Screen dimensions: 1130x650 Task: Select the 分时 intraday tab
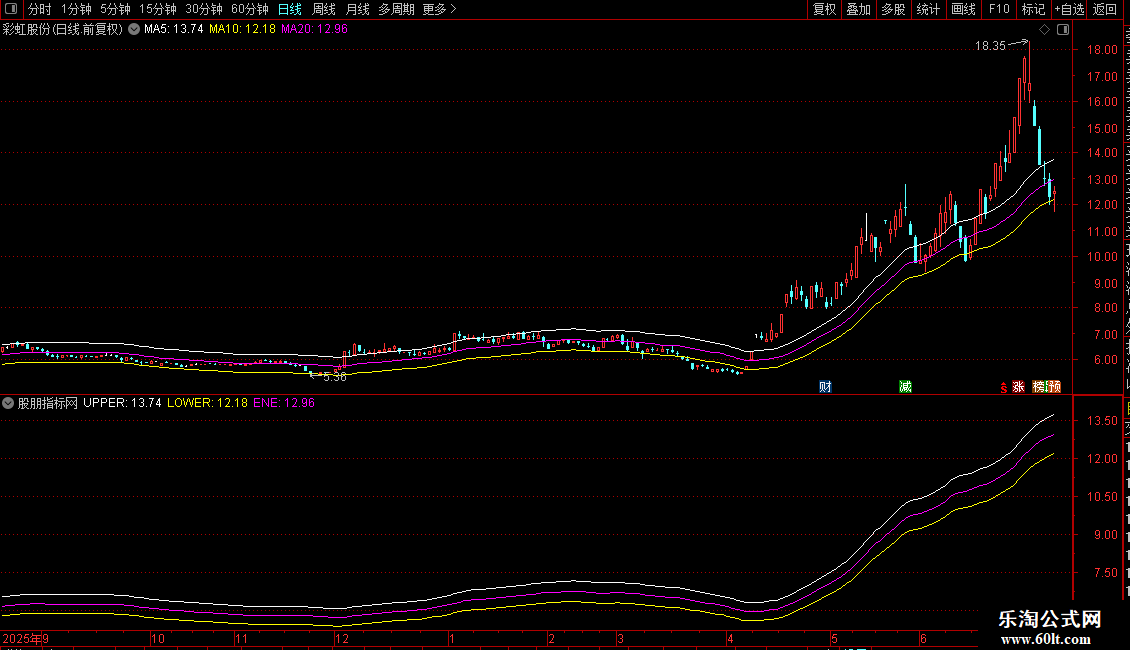click(40, 9)
